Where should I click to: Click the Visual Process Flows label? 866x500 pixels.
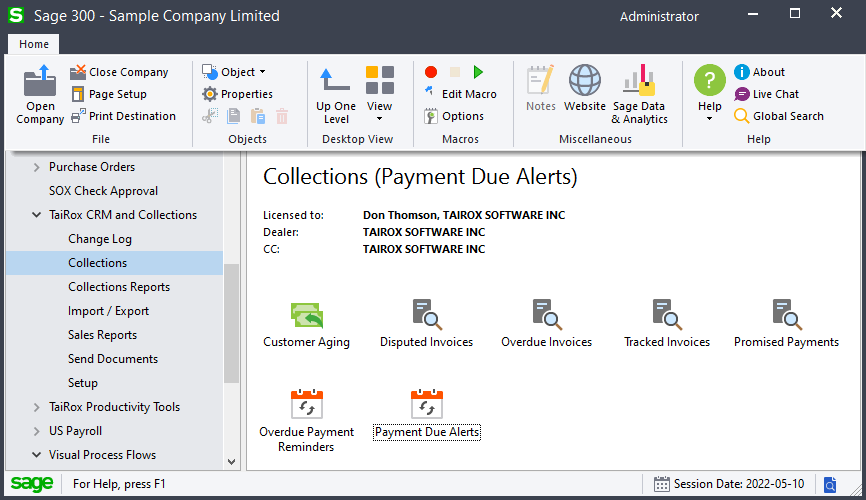(x=102, y=455)
